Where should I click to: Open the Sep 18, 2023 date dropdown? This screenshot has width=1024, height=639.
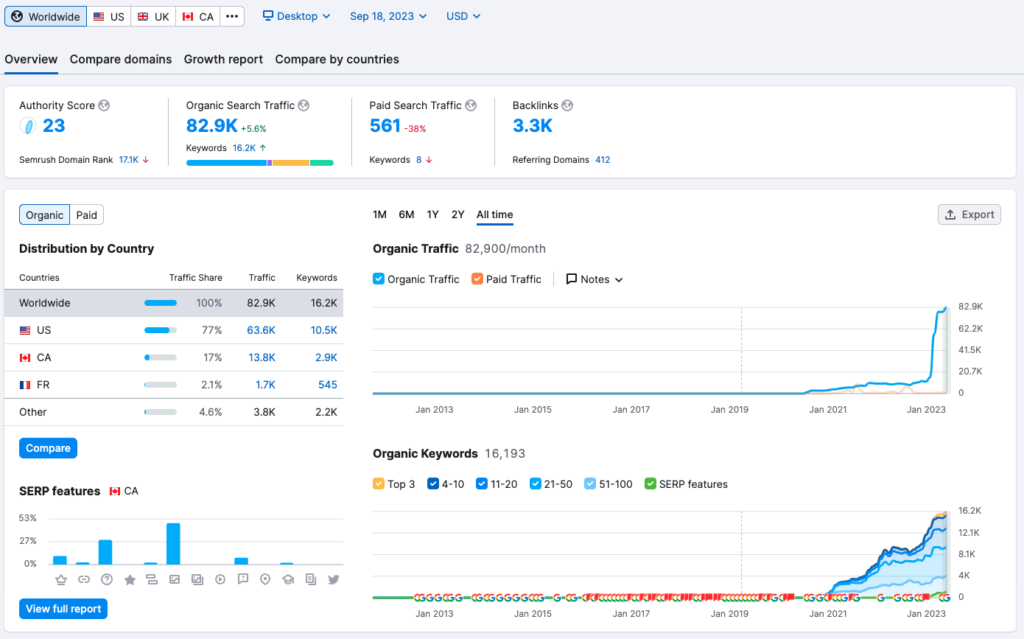(388, 16)
